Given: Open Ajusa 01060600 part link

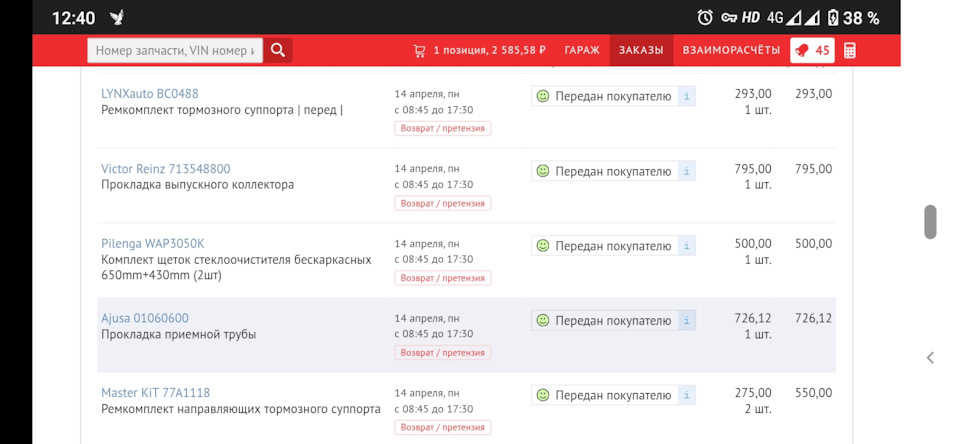Looking at the screenshot, I should 144,318.
